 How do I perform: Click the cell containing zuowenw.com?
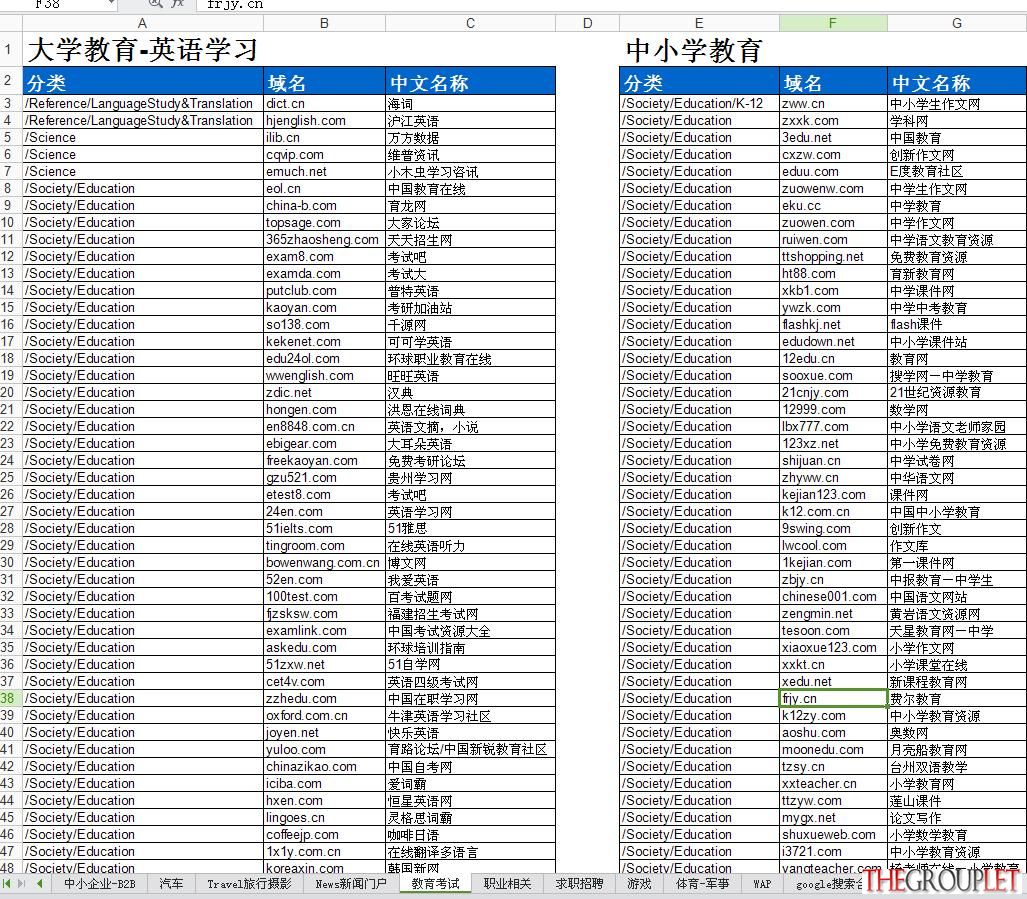tap(833, 189)
